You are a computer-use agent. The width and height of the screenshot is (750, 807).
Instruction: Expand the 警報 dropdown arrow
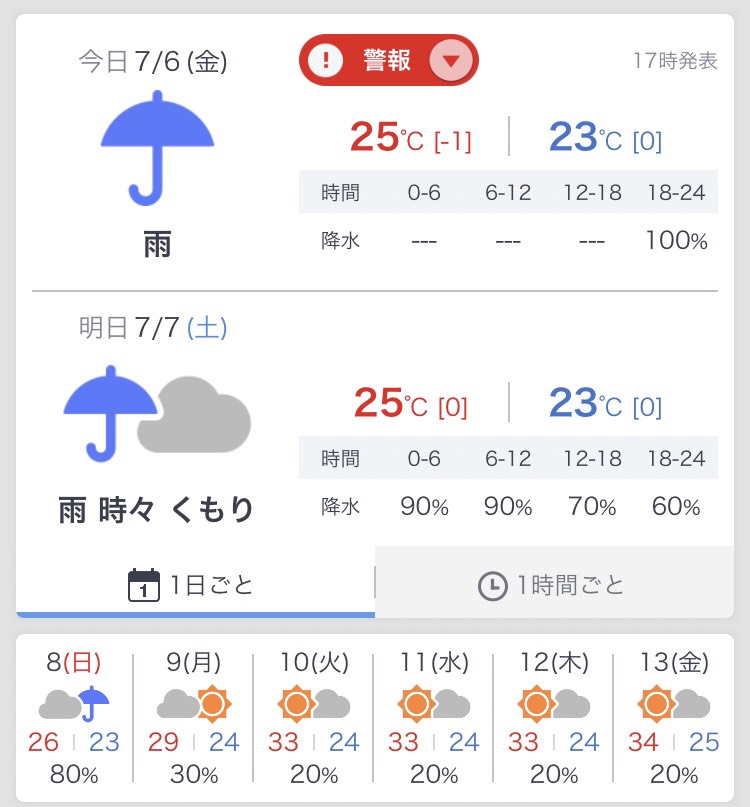451,61
